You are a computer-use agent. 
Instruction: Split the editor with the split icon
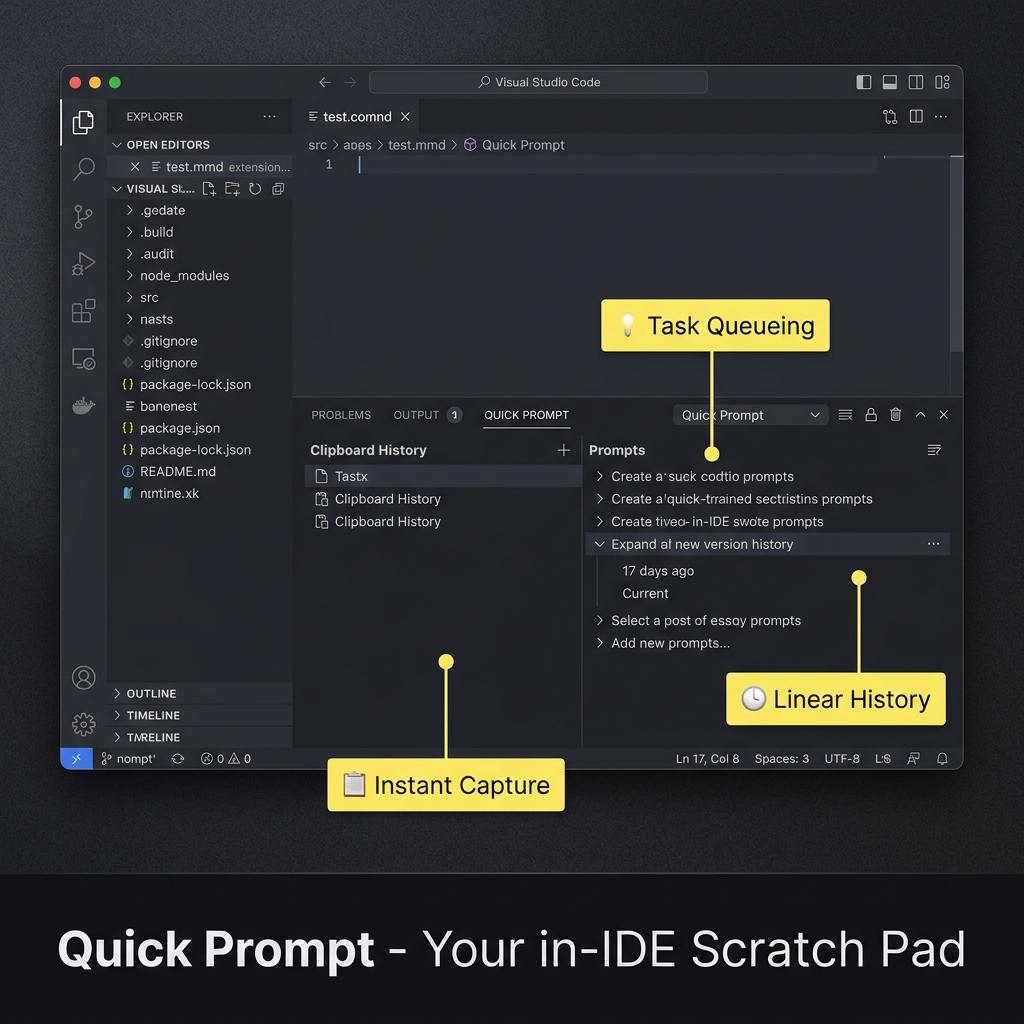point(916,116)
